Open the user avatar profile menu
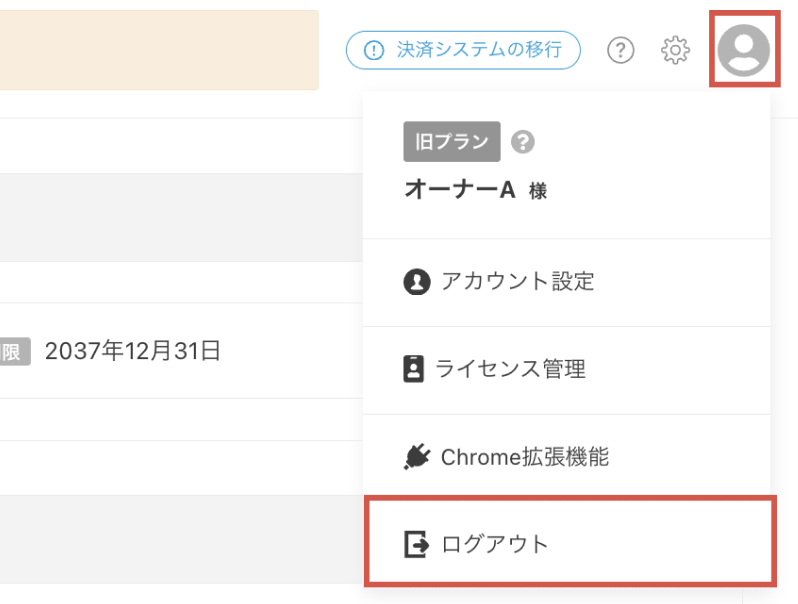The height and width of the screenshot is (604, 798). pyautogui.click(x=743, y=50)
